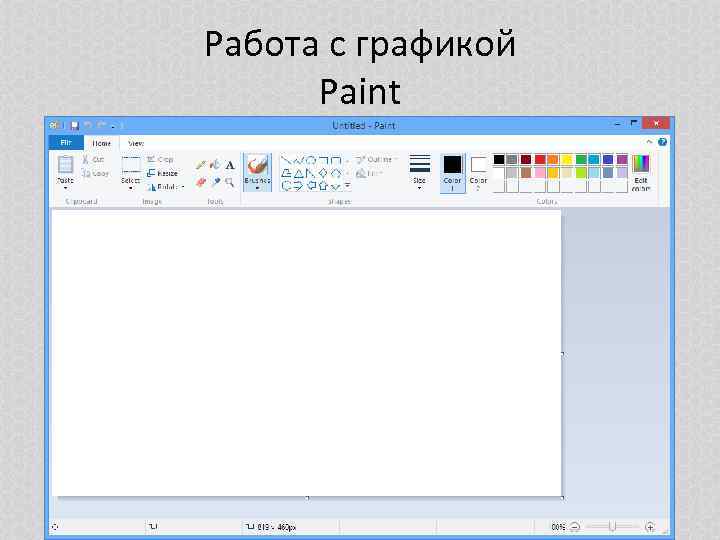Open the Size line thickness dropdown

coord(420,172)
